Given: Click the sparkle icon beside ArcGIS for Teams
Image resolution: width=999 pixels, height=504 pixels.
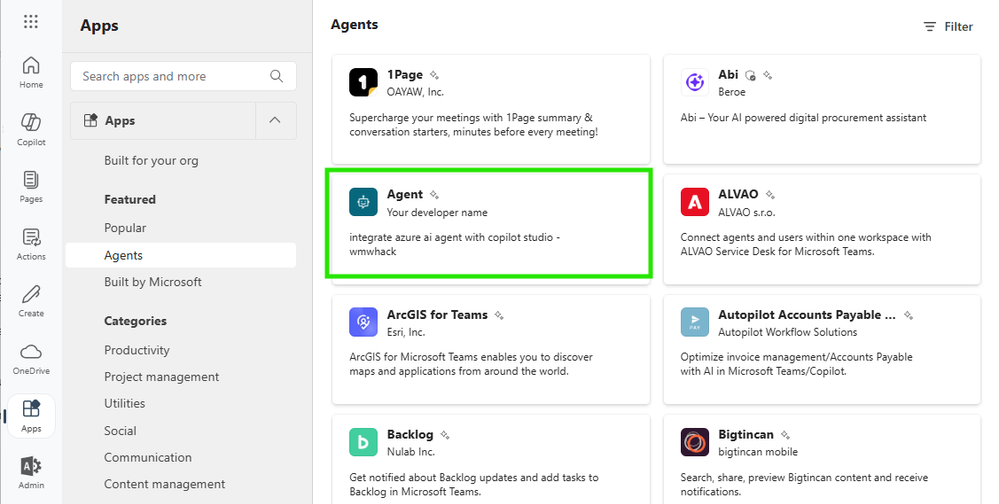Looking at the screenshot, I should click(x=499, y=315).
